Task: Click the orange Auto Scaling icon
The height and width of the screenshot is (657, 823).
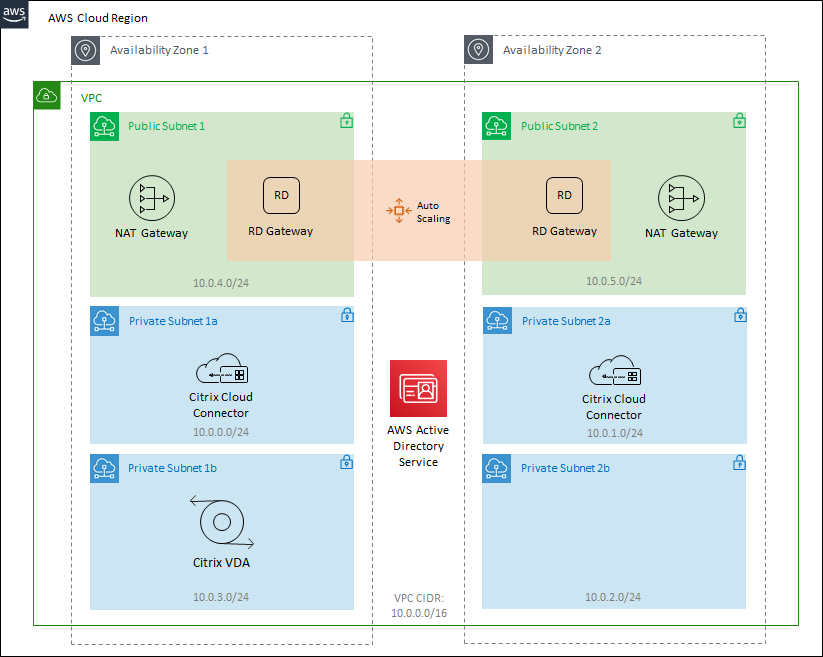Action: pyautogui.click(x=398, y=211)
